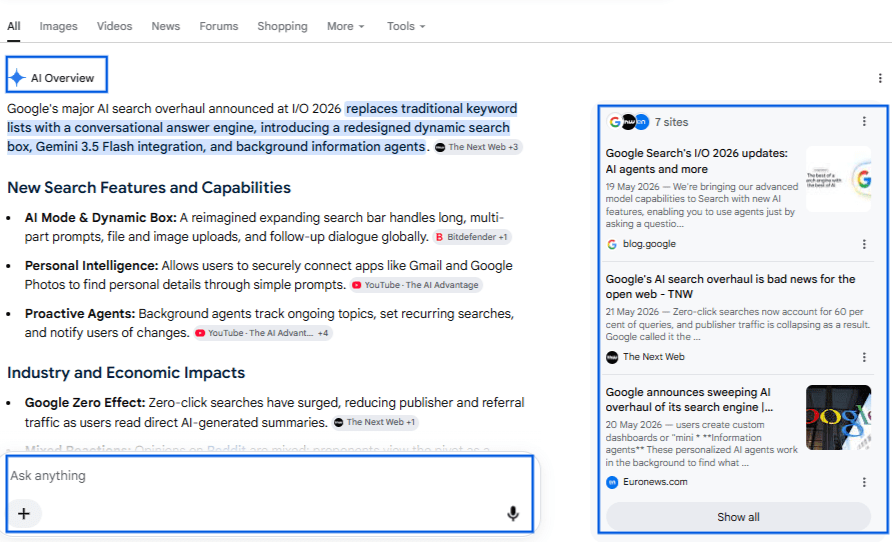Open the TNW bad news for open web article
892x542 pixels.
730,287
